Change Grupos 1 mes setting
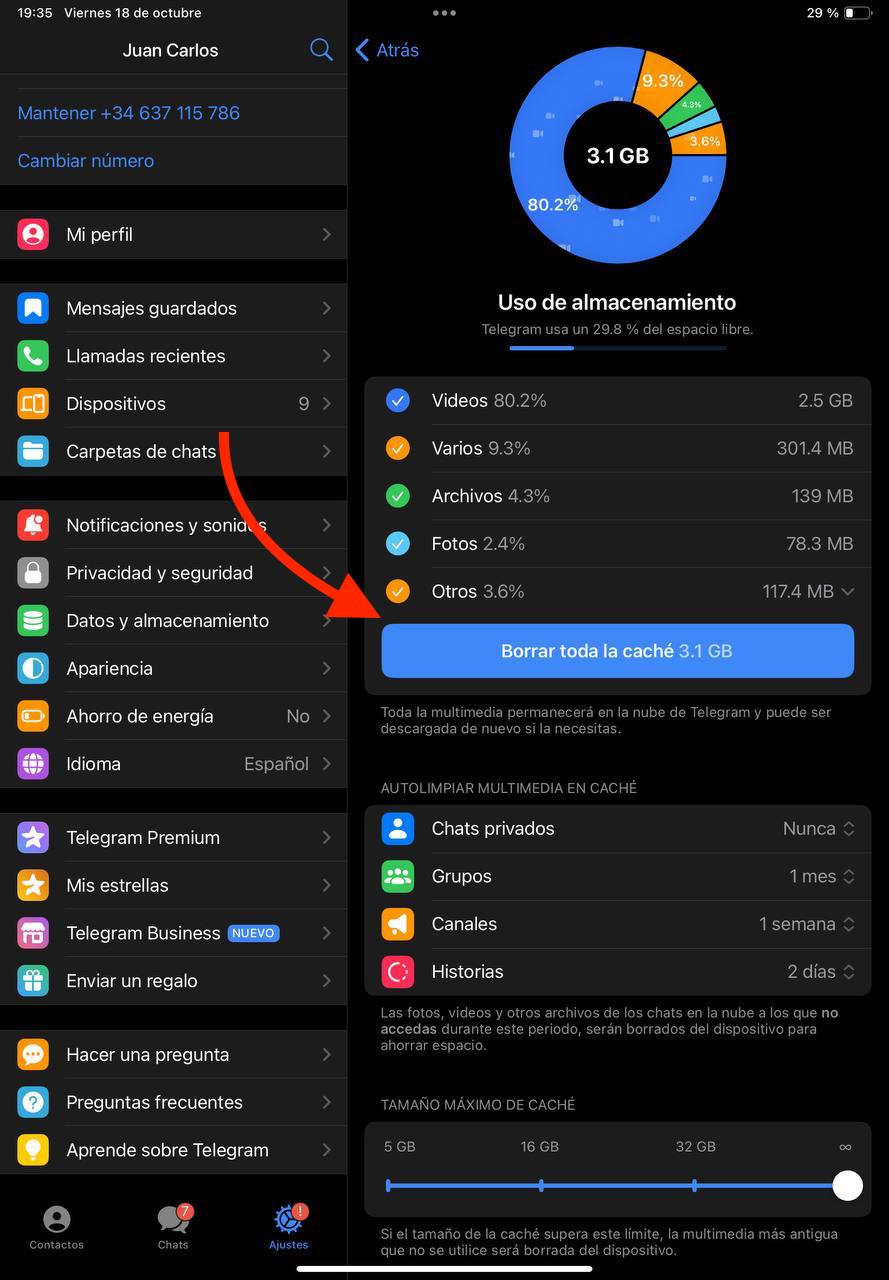Screen dimensions: 889x1280 pos(822,876)
